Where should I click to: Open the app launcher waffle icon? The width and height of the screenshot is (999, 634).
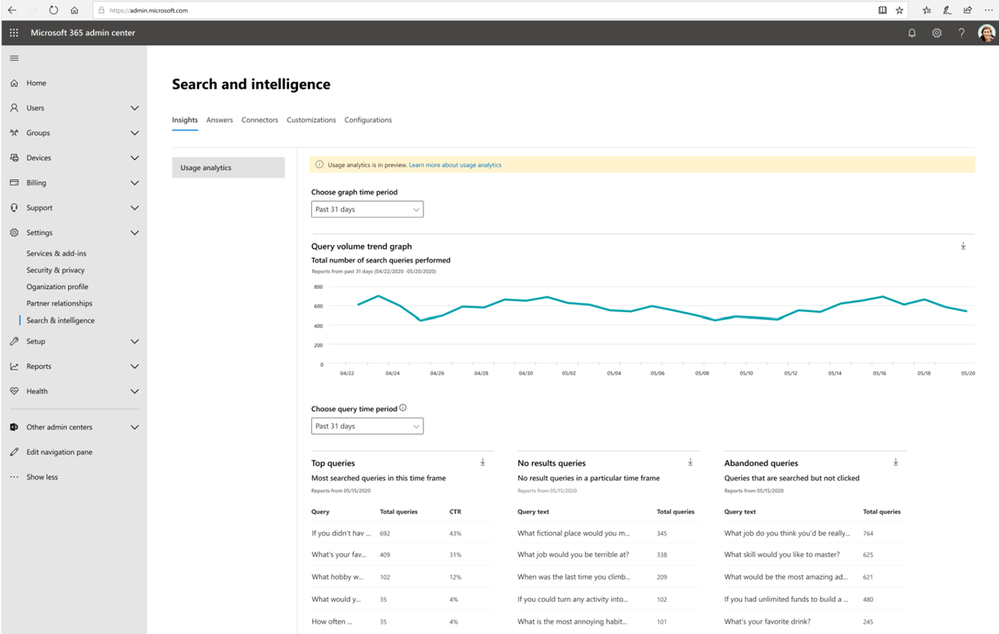tap(13, 32)
